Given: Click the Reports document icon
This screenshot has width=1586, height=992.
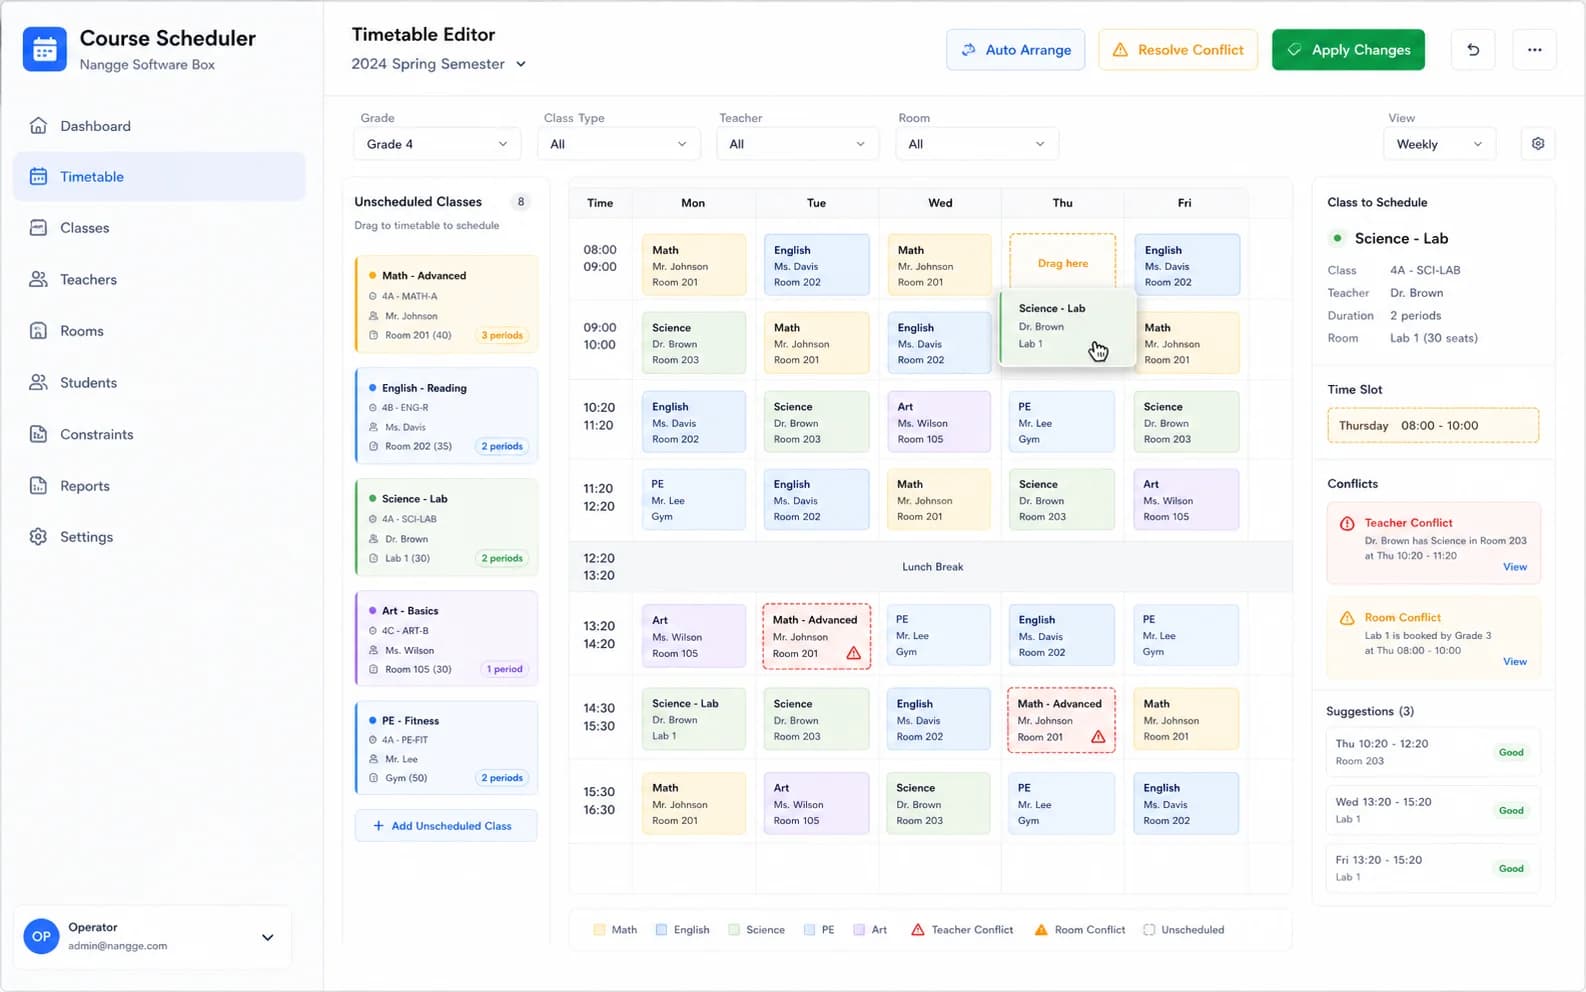Looking at the screenshot, I should (38, 486).
